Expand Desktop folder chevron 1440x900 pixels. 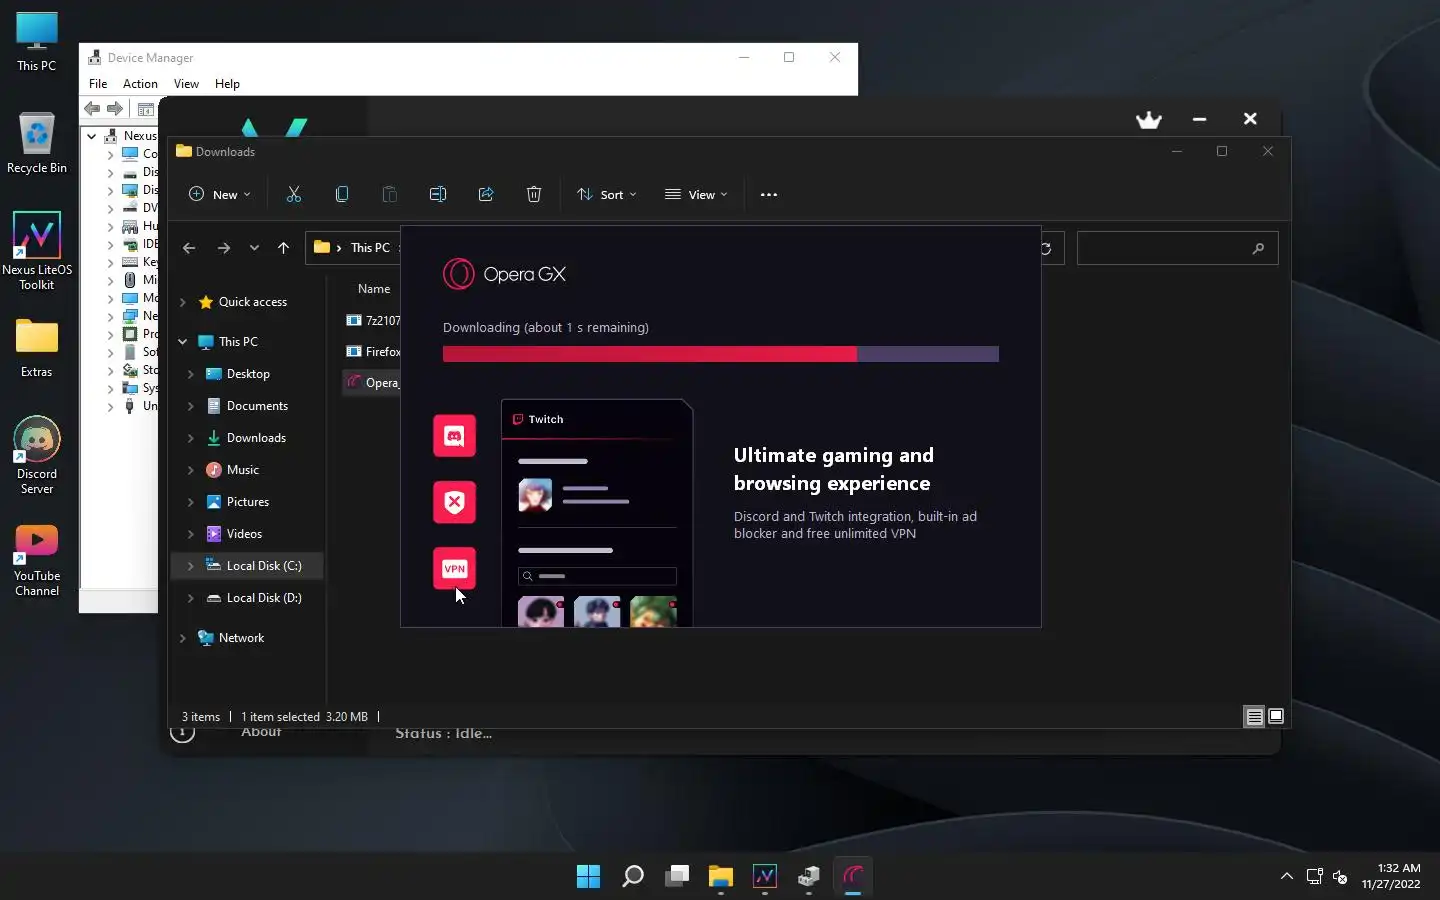pos(191,374)
